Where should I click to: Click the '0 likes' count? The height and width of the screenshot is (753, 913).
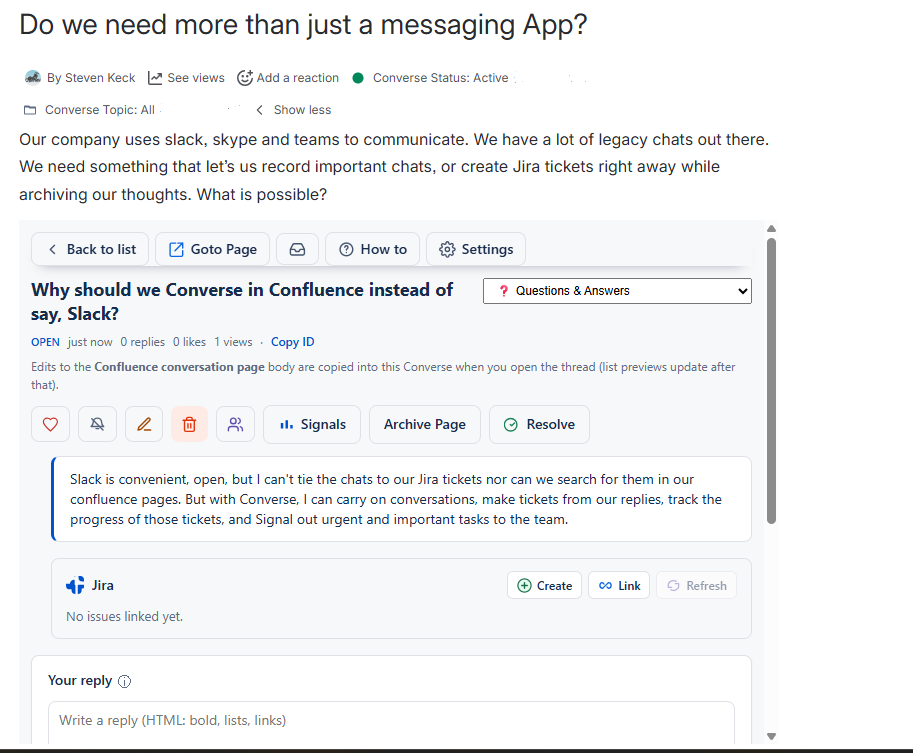(x=189, y=342)
